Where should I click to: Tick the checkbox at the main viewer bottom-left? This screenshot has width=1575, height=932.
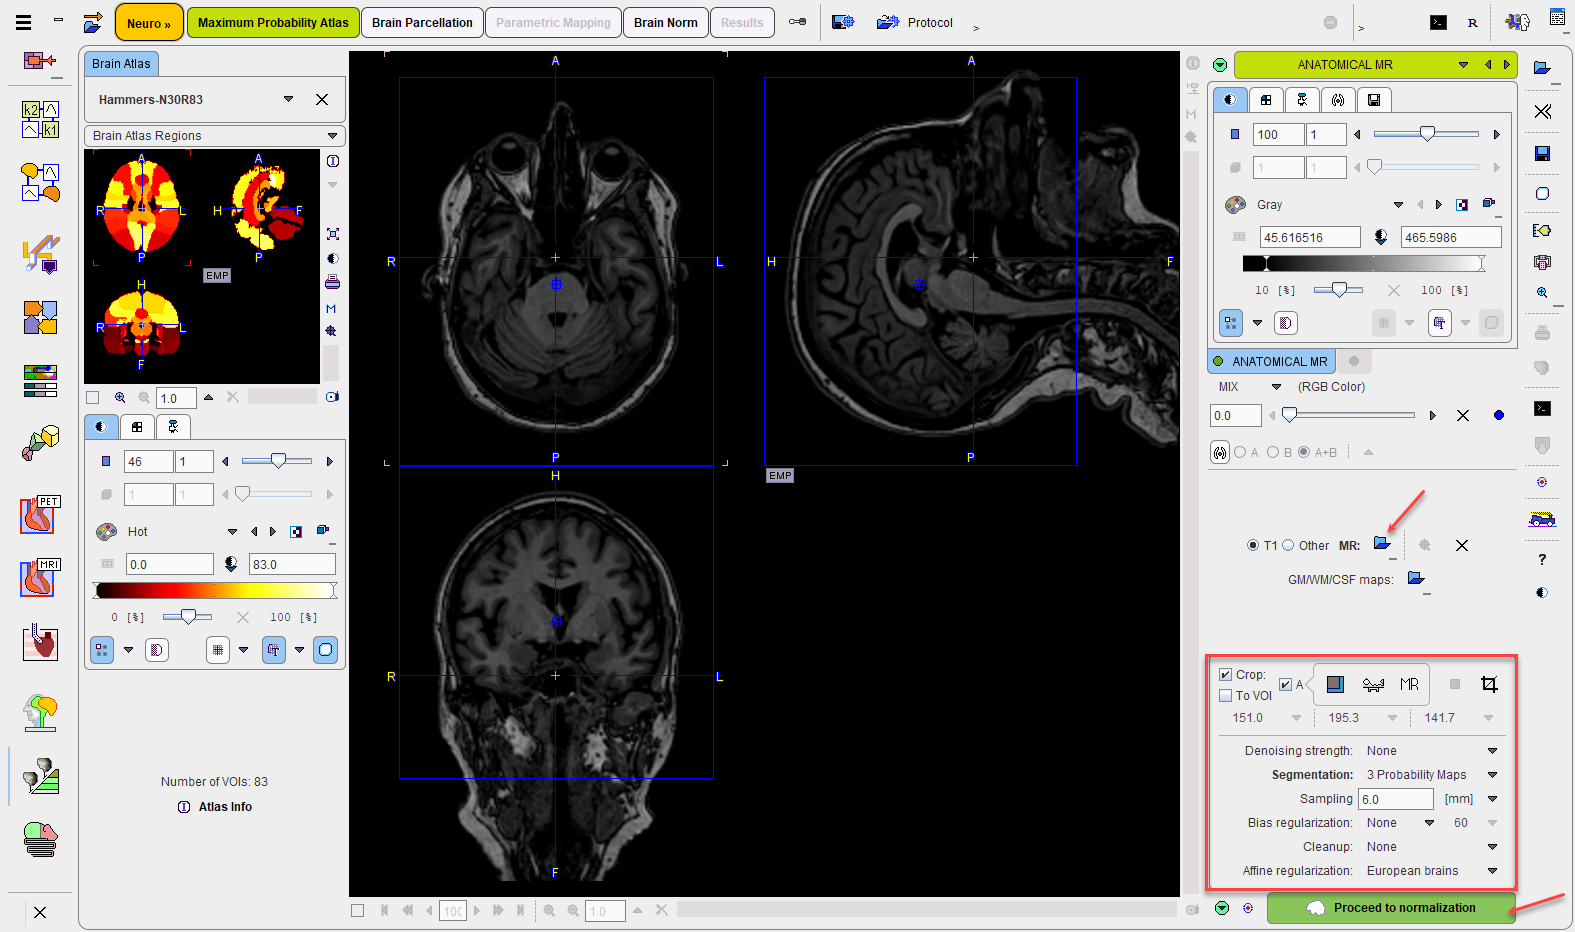click(358, 910)
